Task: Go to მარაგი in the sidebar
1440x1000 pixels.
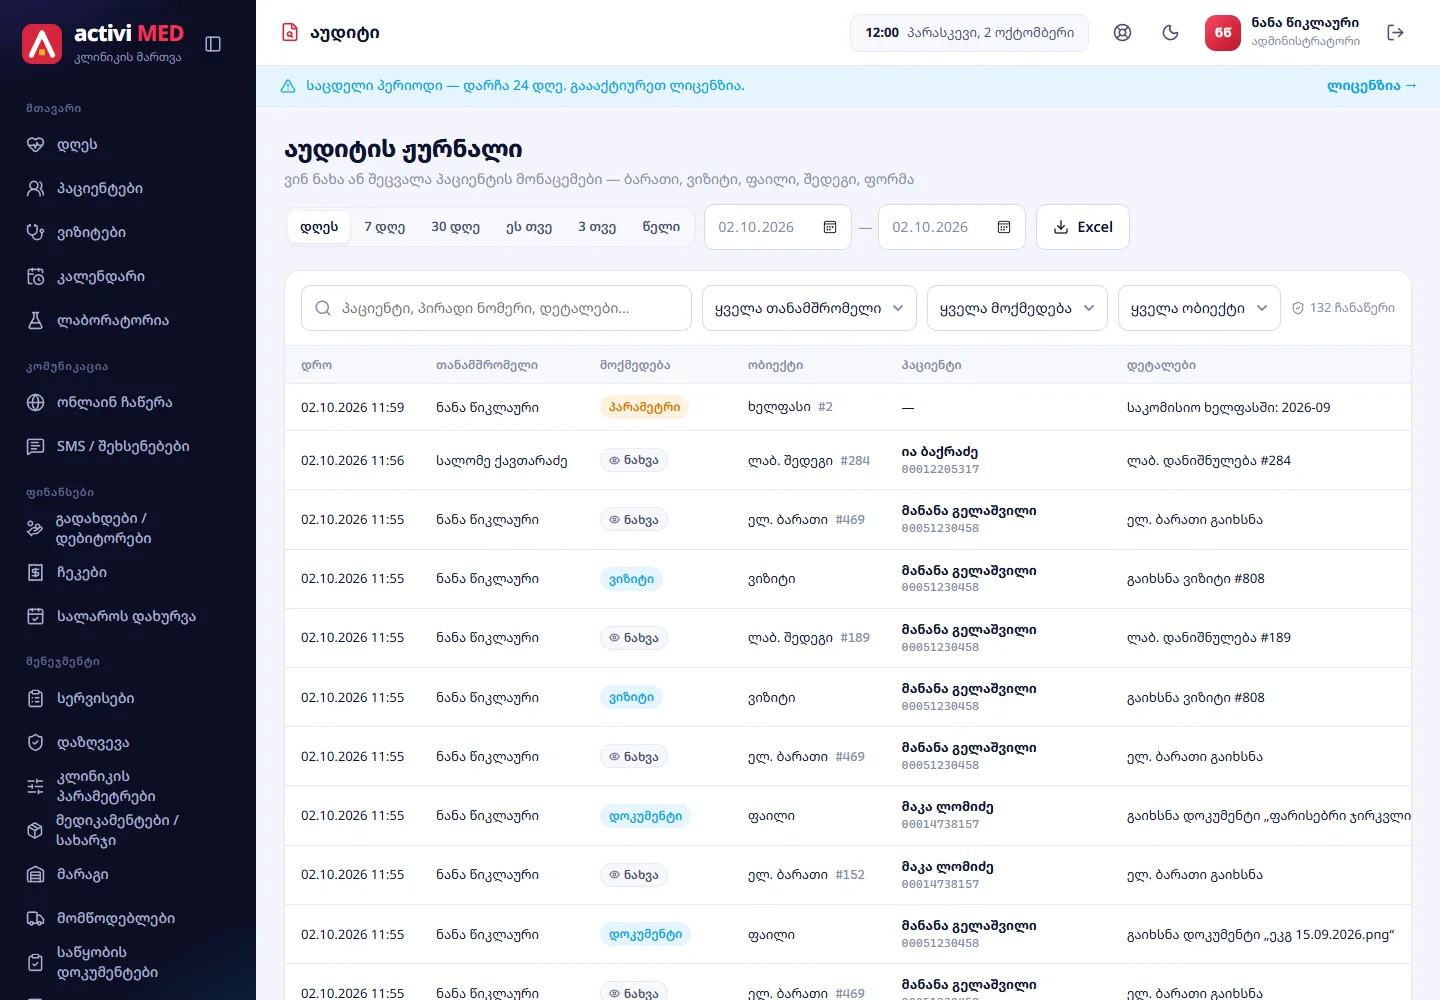Action: (x=128, y=875)
